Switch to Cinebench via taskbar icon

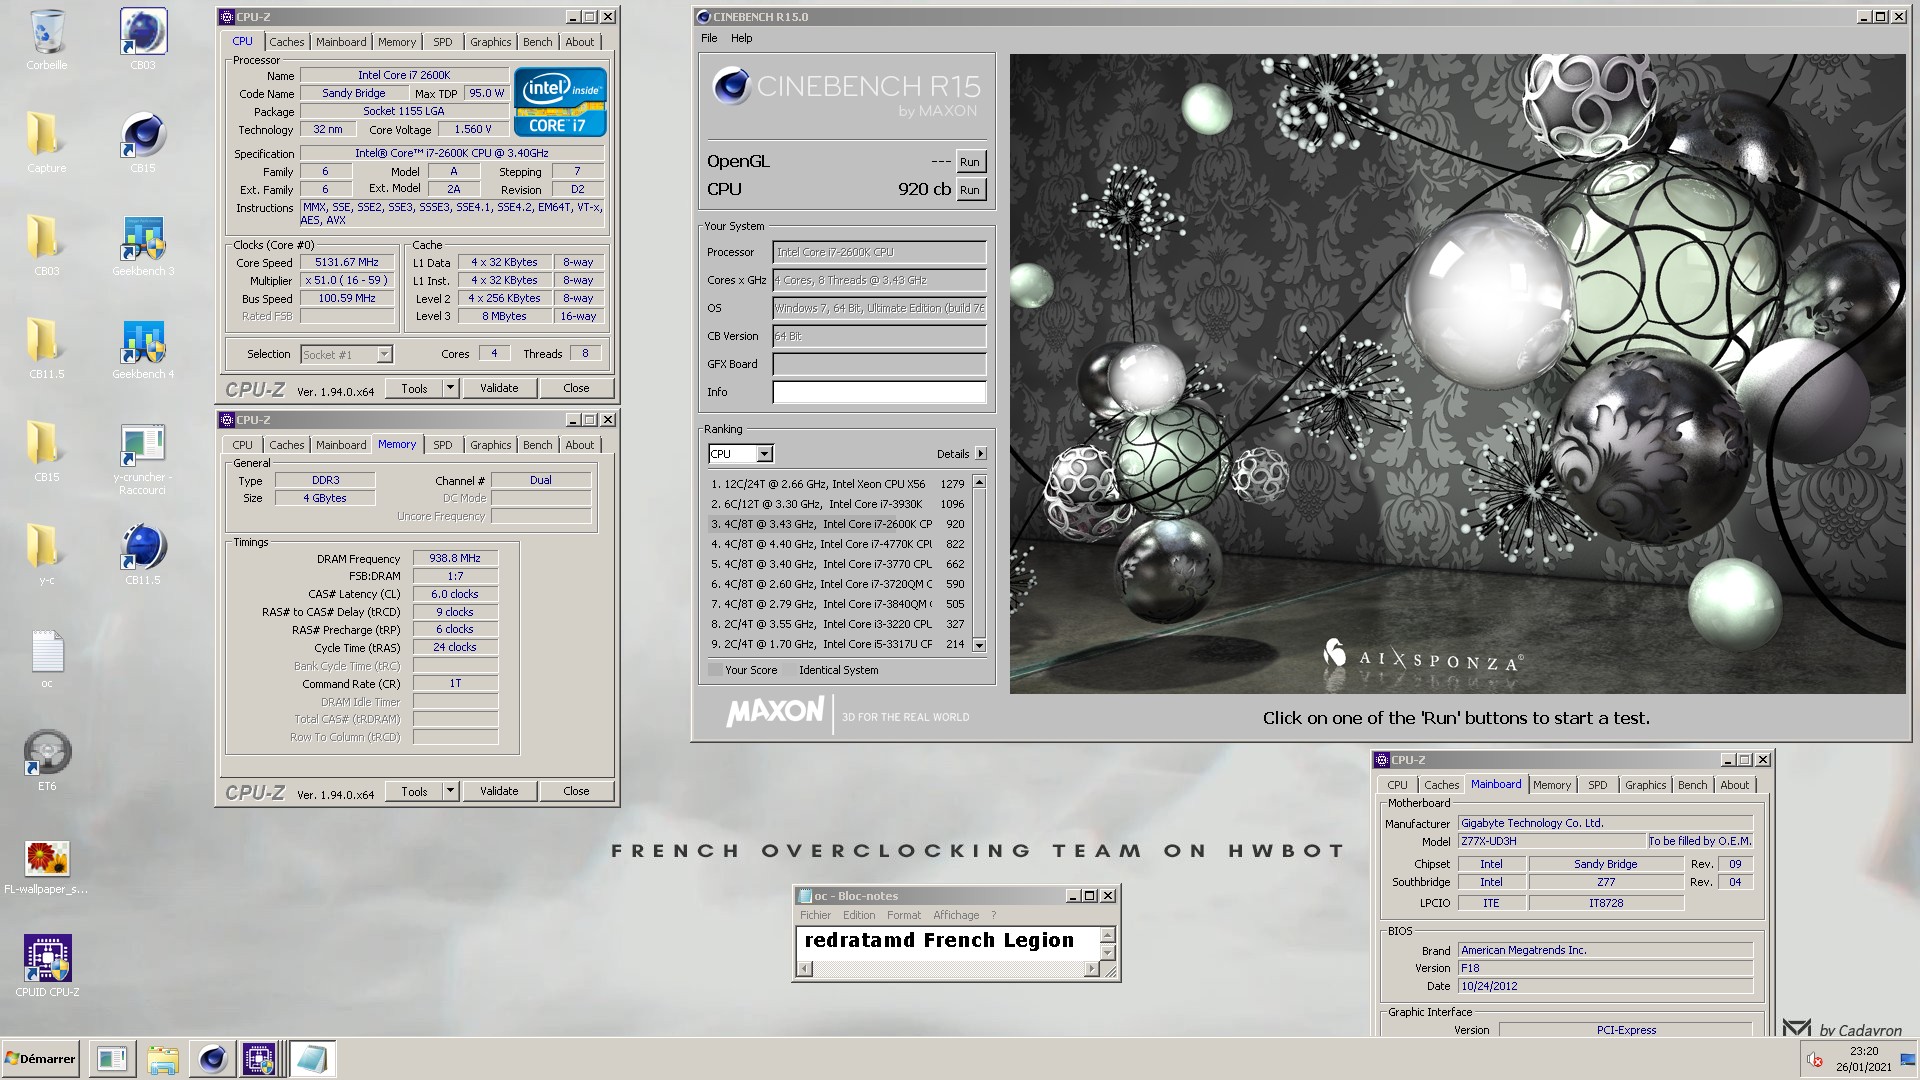click(x=212, y=1059)
